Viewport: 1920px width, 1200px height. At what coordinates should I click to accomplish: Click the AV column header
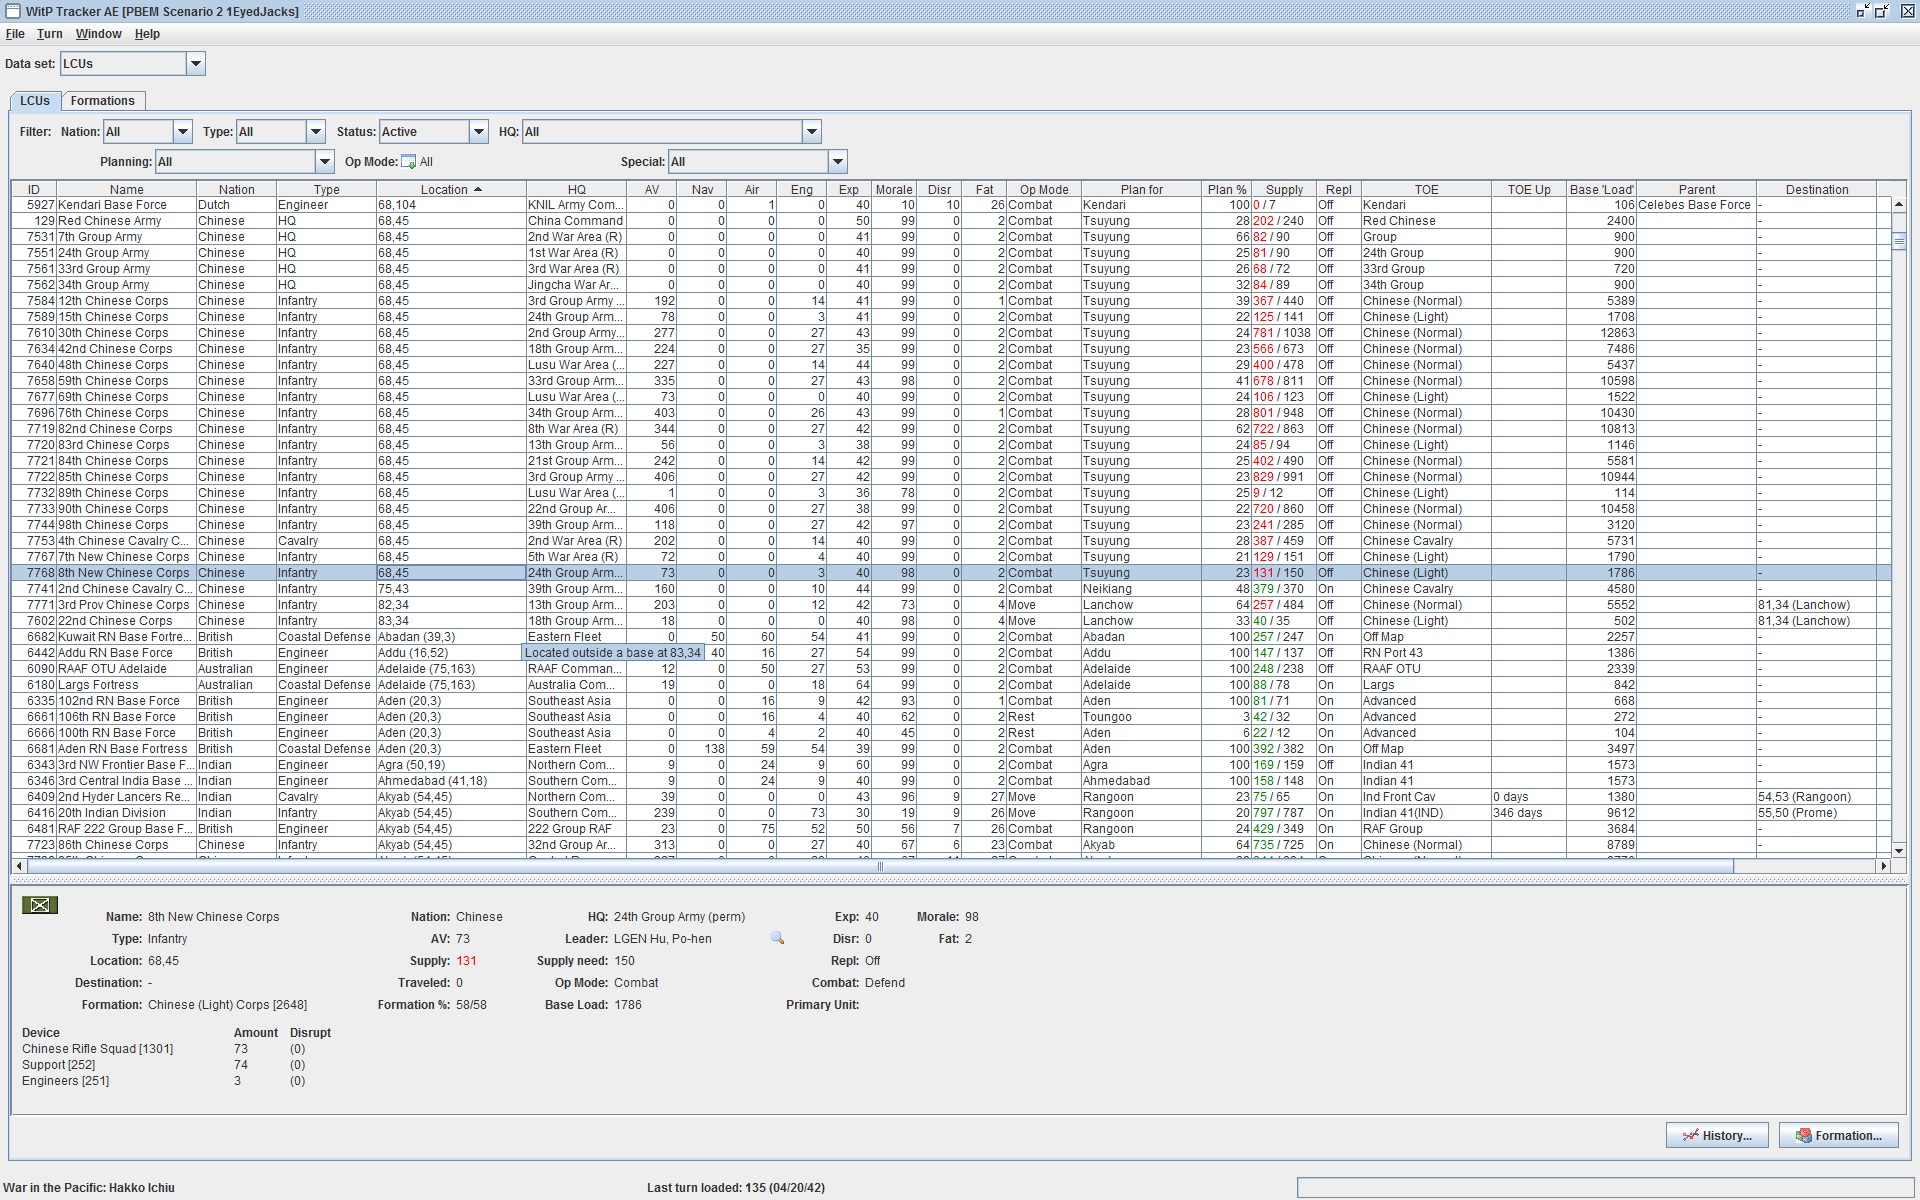click(652, 189)
